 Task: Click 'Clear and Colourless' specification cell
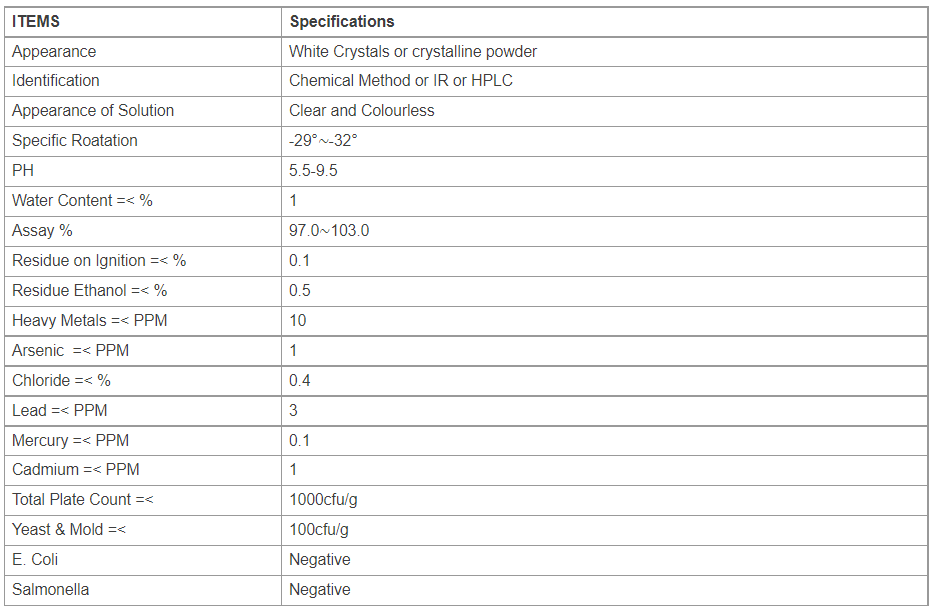point(604,111)
